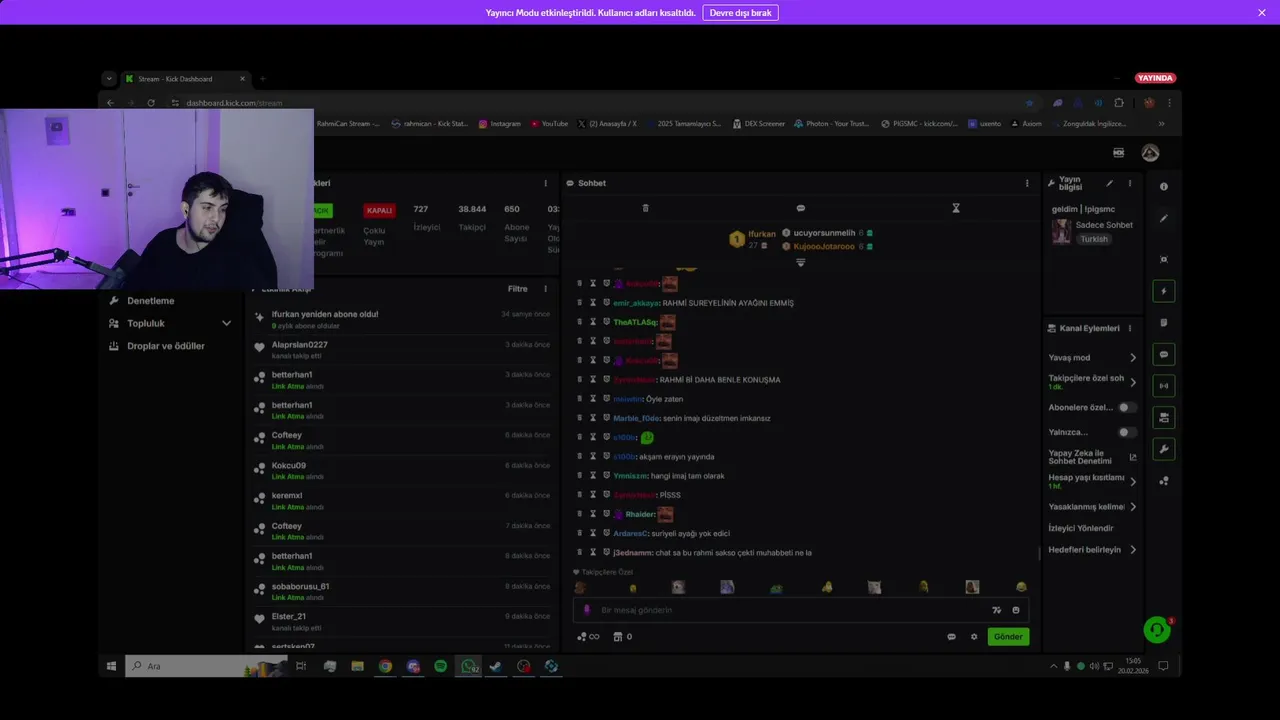Viewport: 1280px width, 720px height.
Task: Click the lightning bolt icon in right sidebar
Action: (1163, 291)
